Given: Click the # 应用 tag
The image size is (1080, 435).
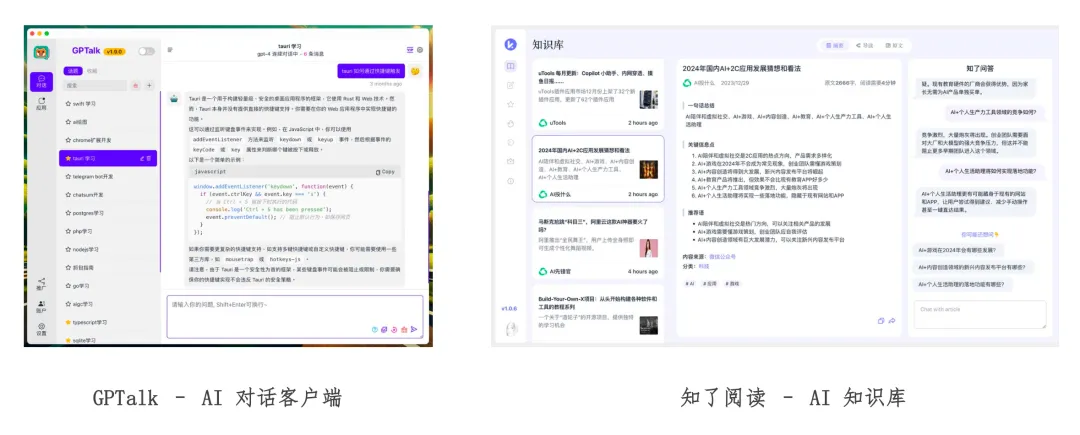Looking at the screenshot, I should pyautogui.click(x=710, y=284).
